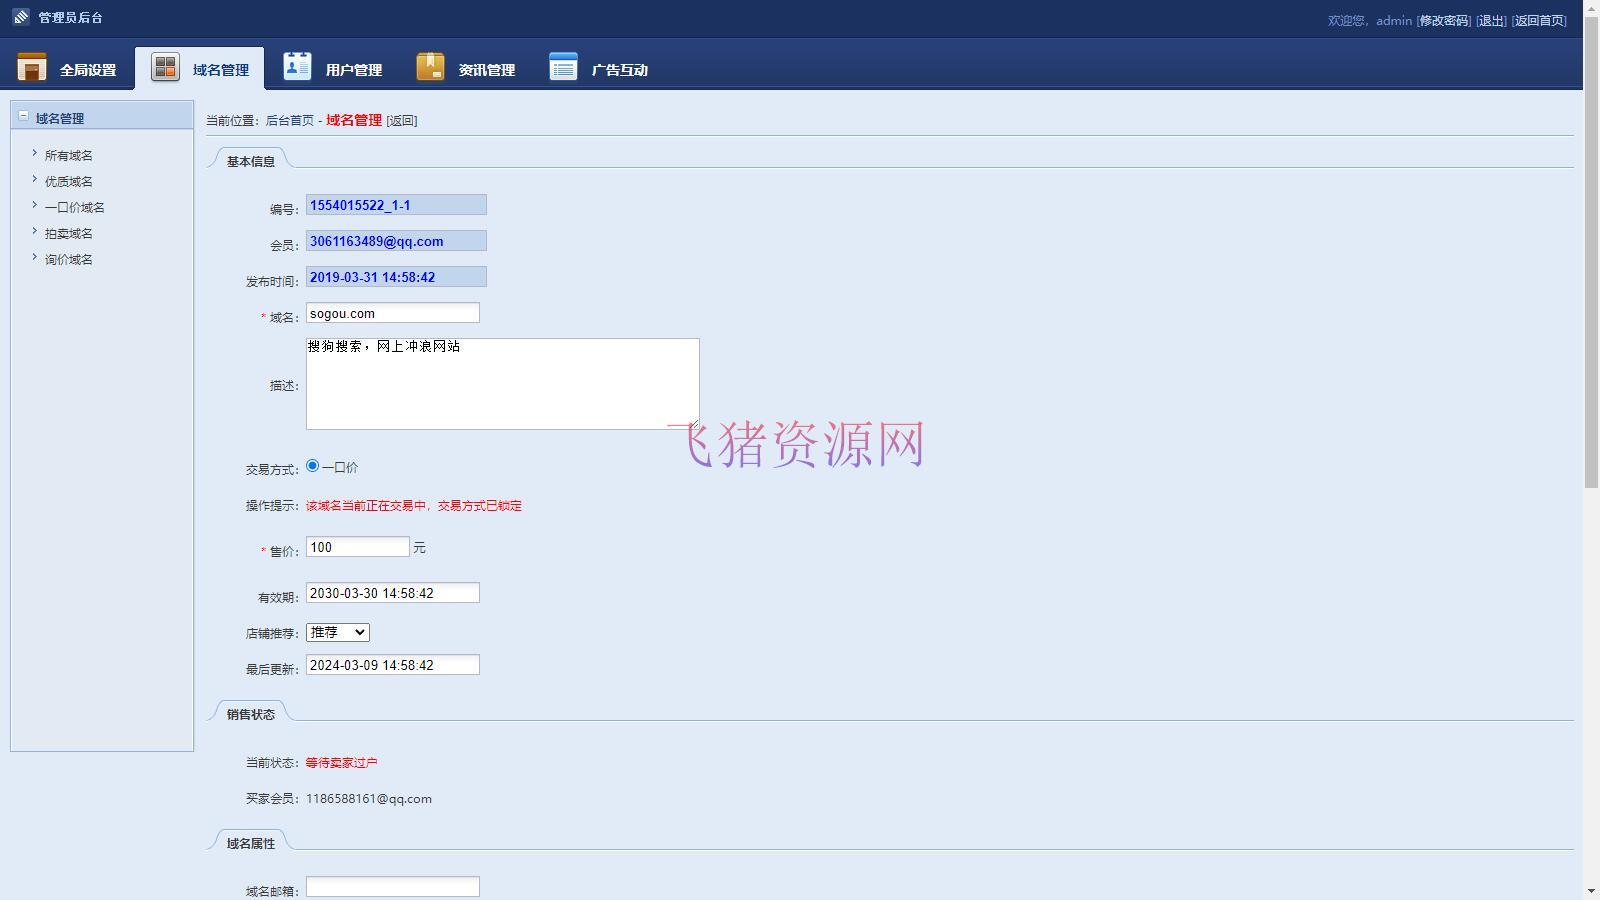
Task: Select the 一口价 trade mode radio button
Action: coord(311,464)
